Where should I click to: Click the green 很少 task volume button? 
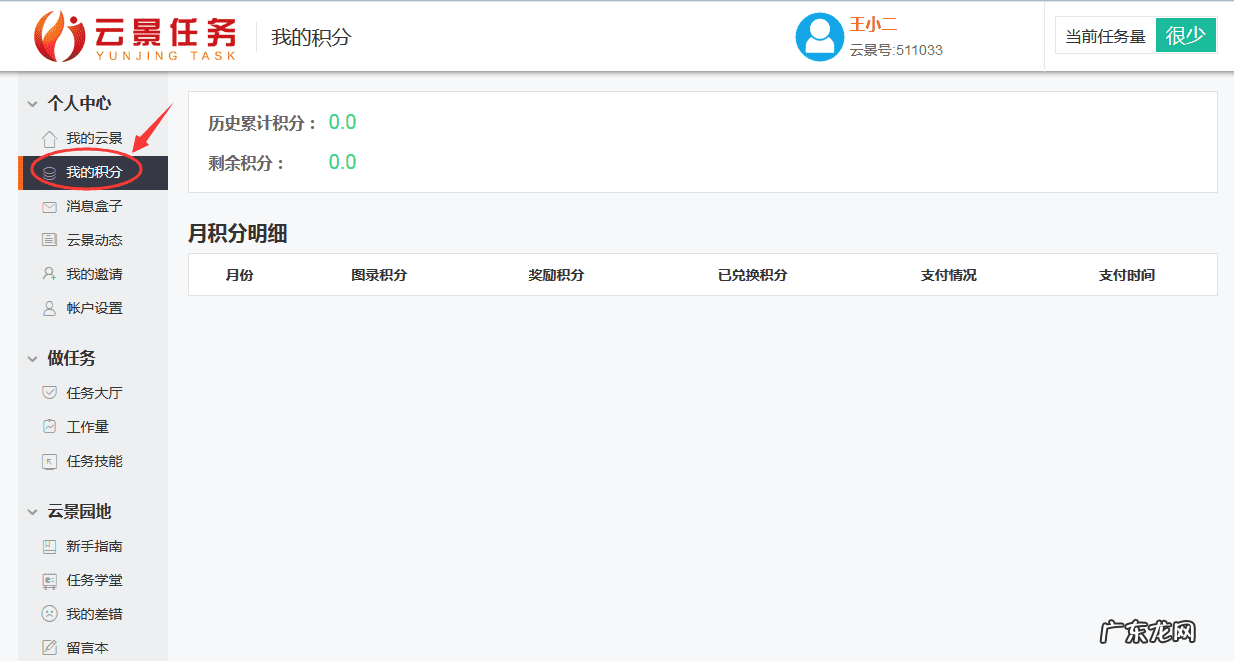pyautogui.click(x=1185, y=36)
